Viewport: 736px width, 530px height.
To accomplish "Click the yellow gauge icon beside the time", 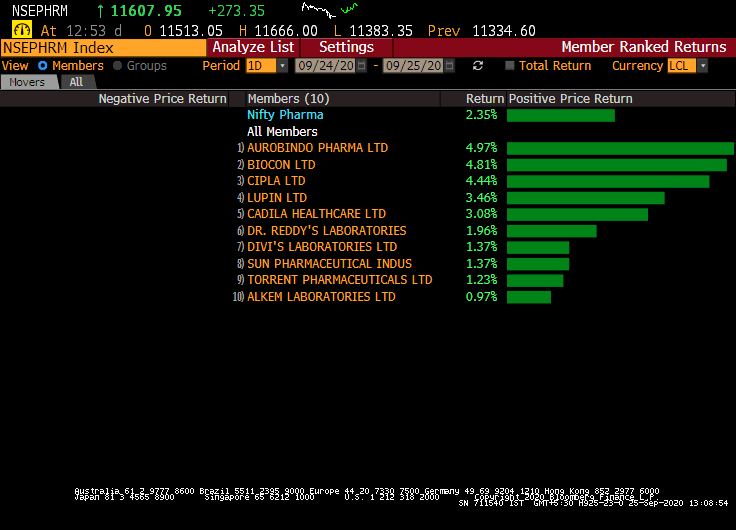I will click(21, 30).
